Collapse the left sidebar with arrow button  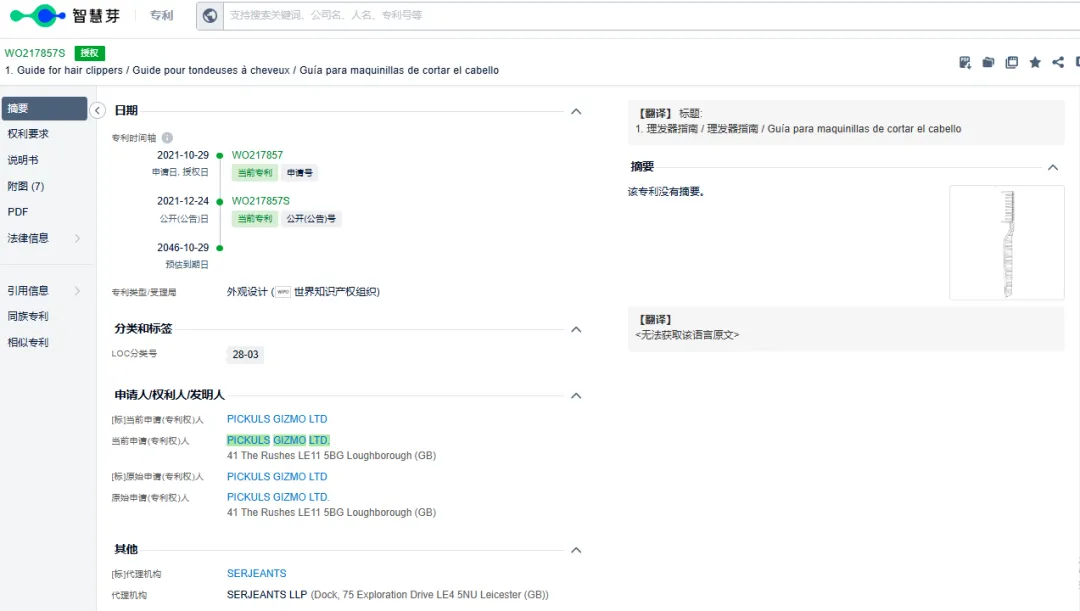(x=98, y=111)
